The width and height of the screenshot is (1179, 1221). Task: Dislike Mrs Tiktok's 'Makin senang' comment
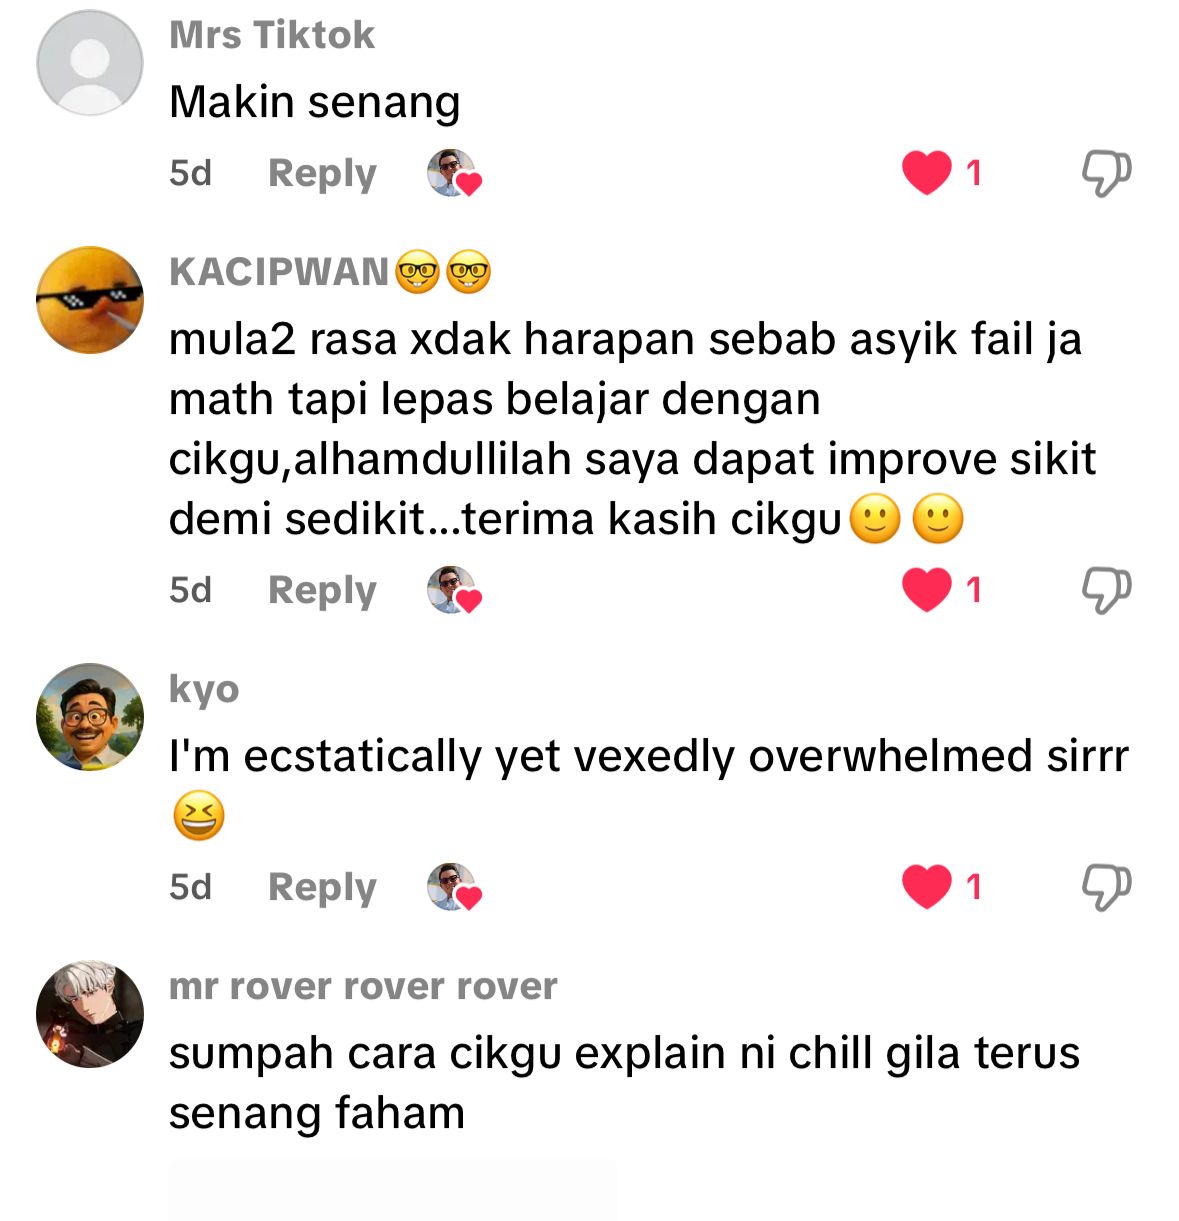point(1106,173)
